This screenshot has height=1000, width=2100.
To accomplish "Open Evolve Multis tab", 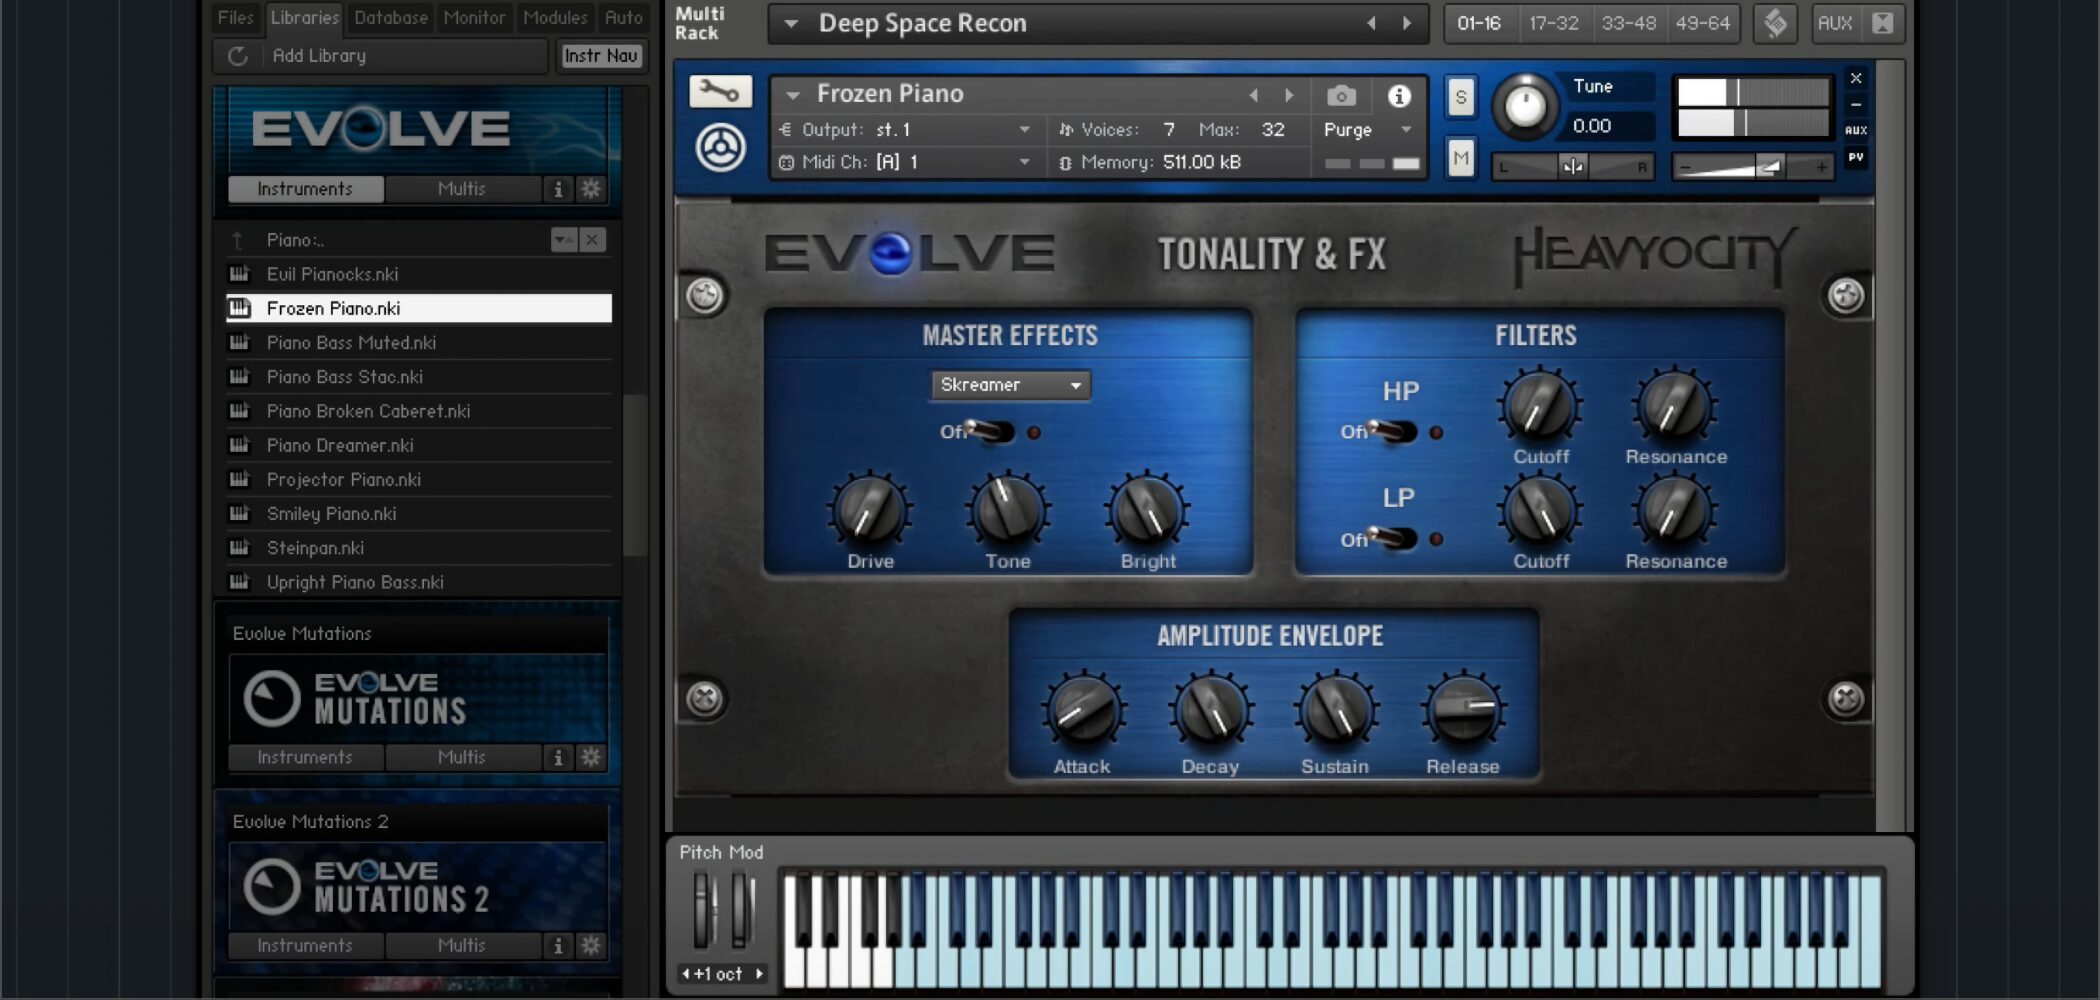I will click(x=462, y=189).
